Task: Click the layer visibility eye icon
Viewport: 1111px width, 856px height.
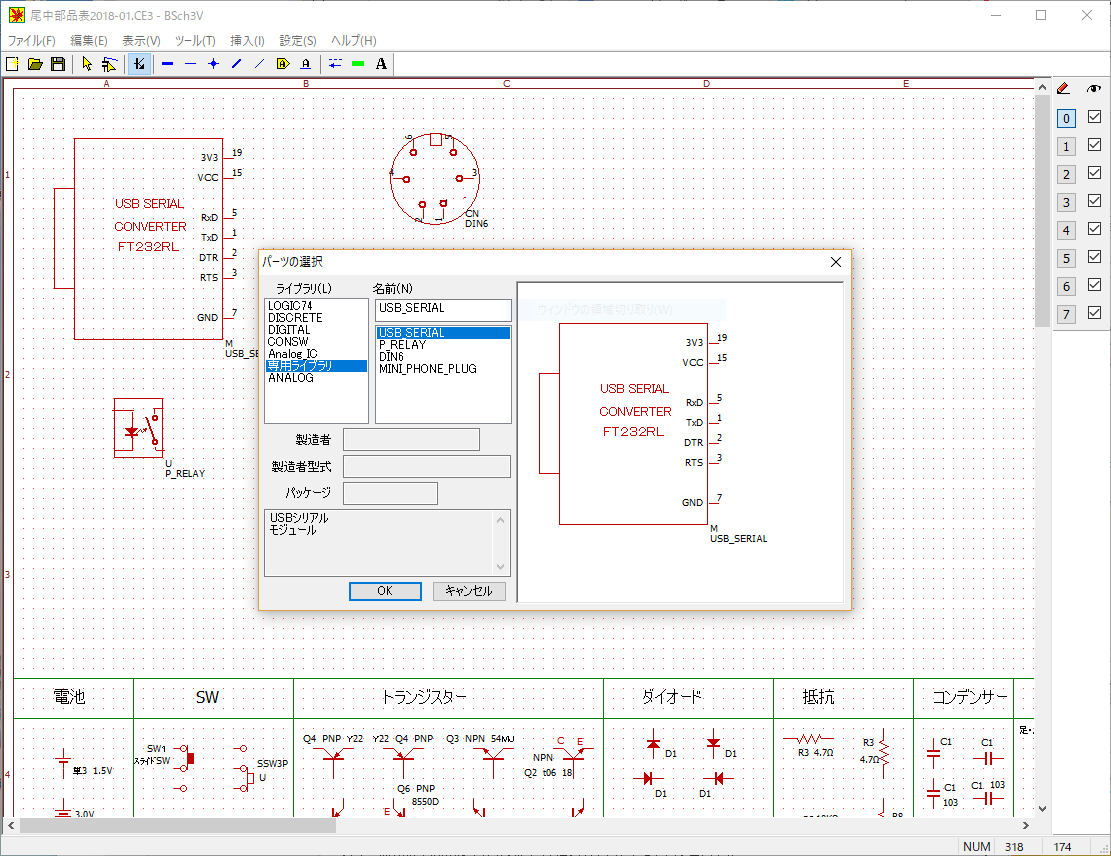Action: coord(1093,90)
